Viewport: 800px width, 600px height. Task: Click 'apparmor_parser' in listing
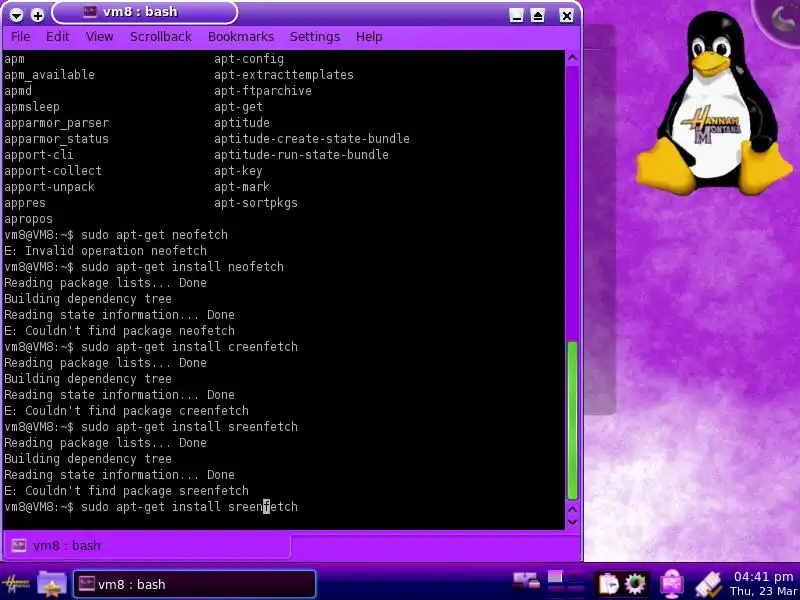57,123
